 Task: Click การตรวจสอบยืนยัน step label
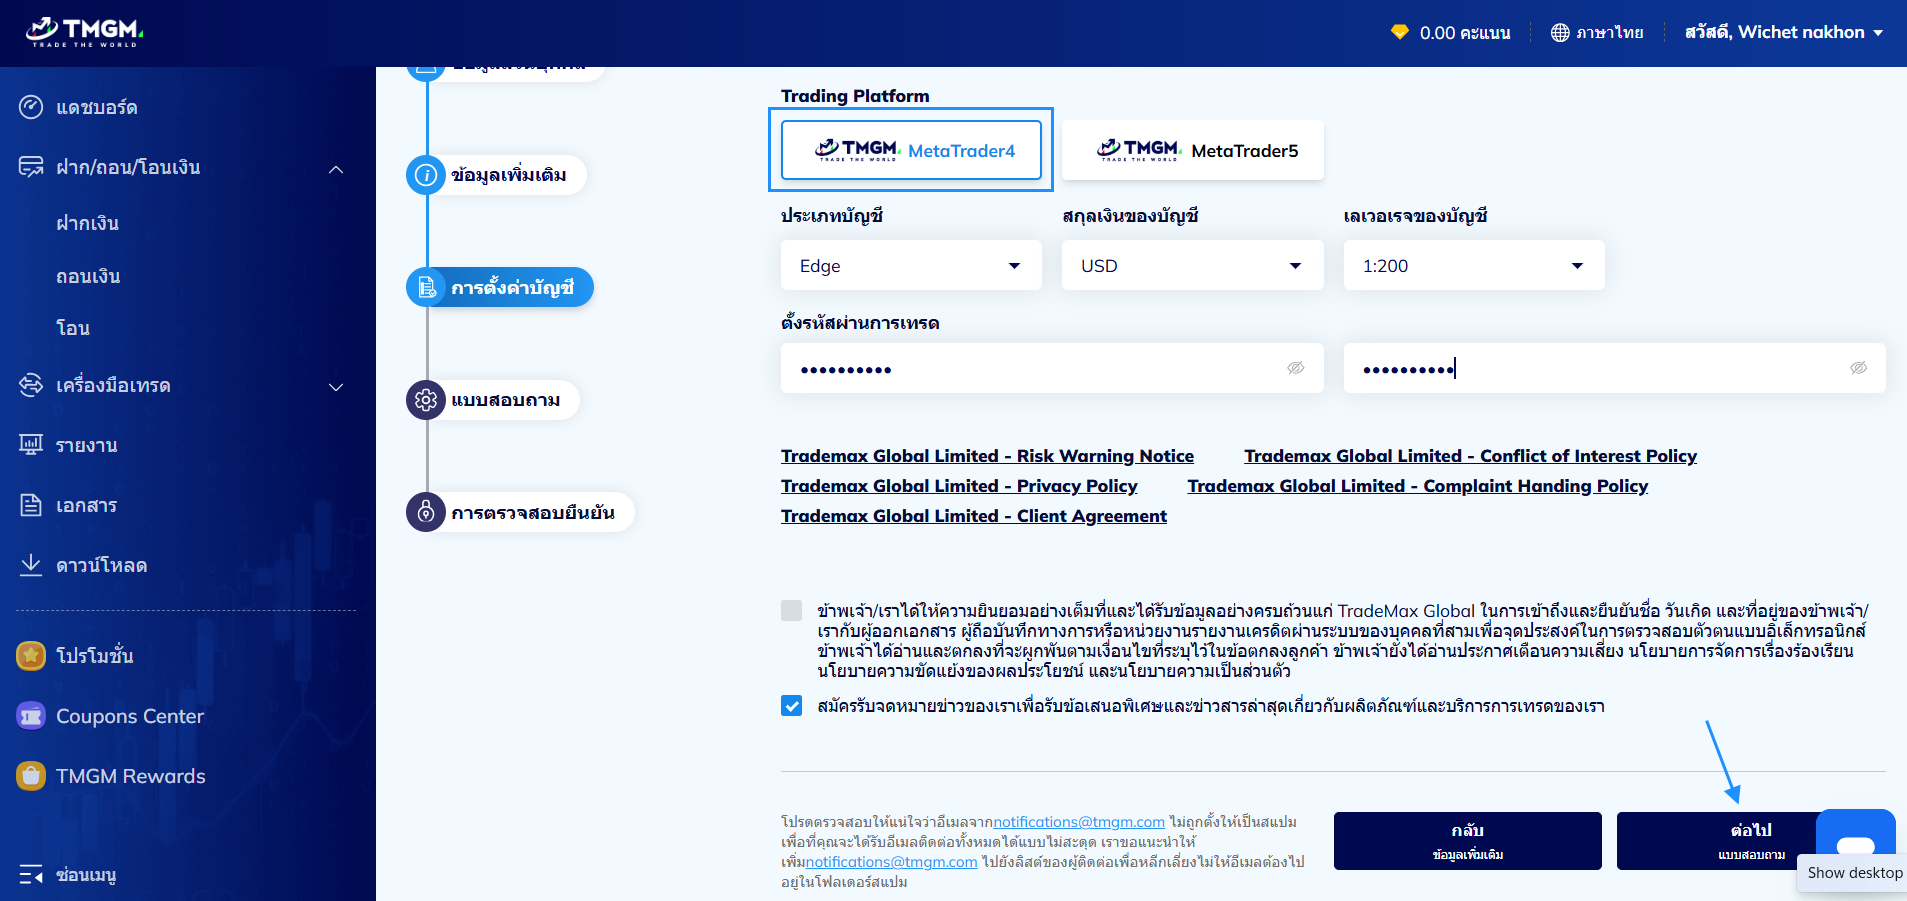(533, 512)
